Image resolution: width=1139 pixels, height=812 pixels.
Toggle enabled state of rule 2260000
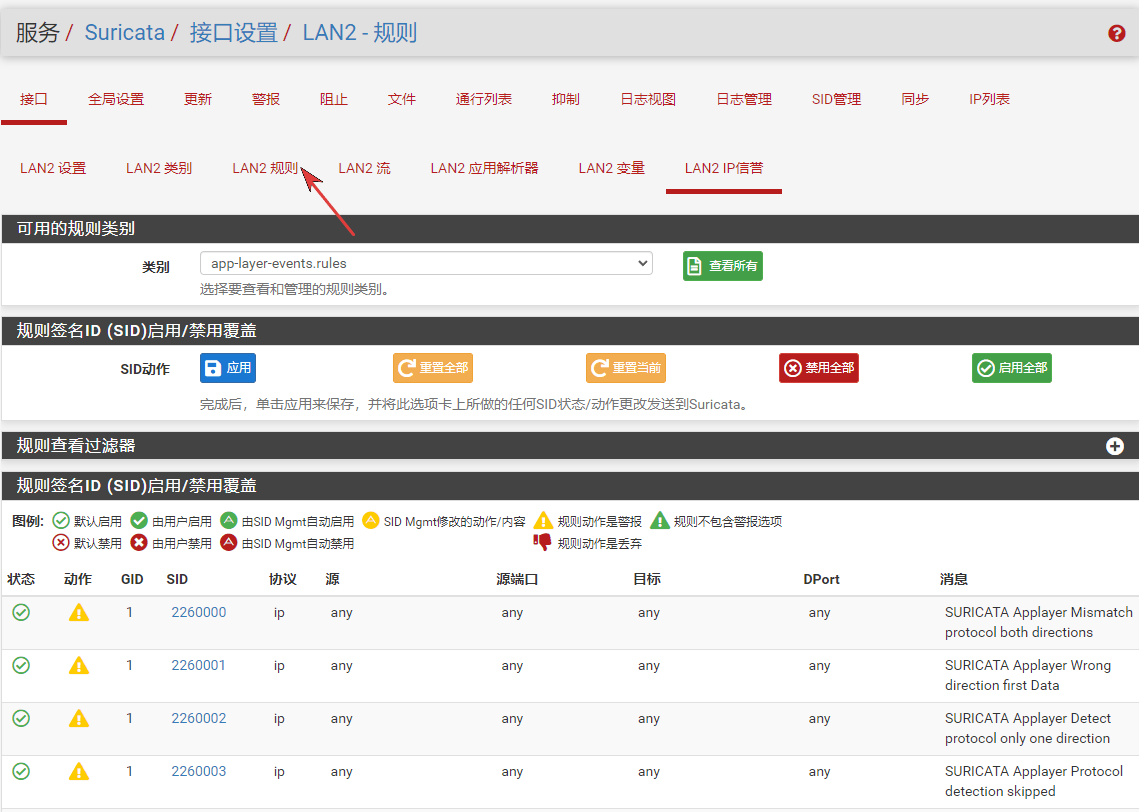(21, 612)
